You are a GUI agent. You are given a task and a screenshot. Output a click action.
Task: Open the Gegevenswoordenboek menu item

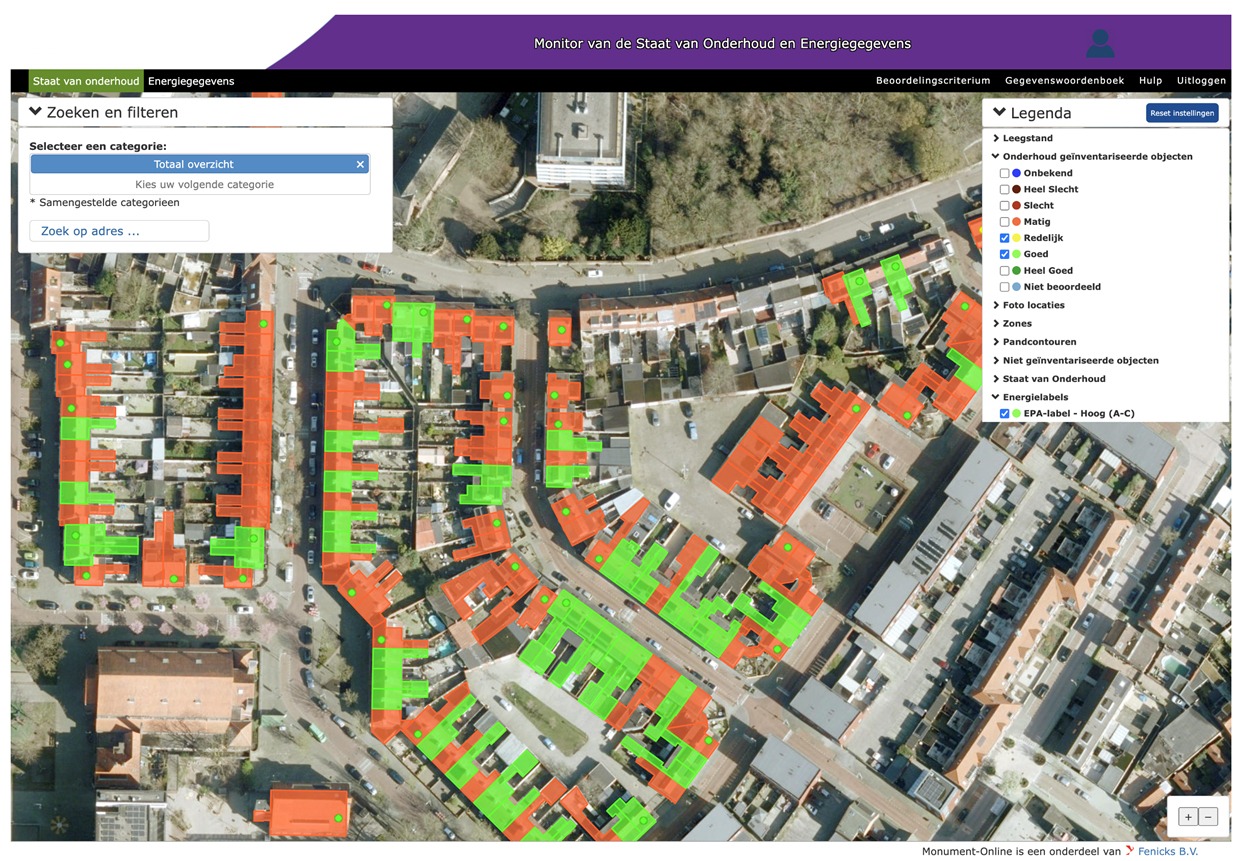coord(1064,81)
